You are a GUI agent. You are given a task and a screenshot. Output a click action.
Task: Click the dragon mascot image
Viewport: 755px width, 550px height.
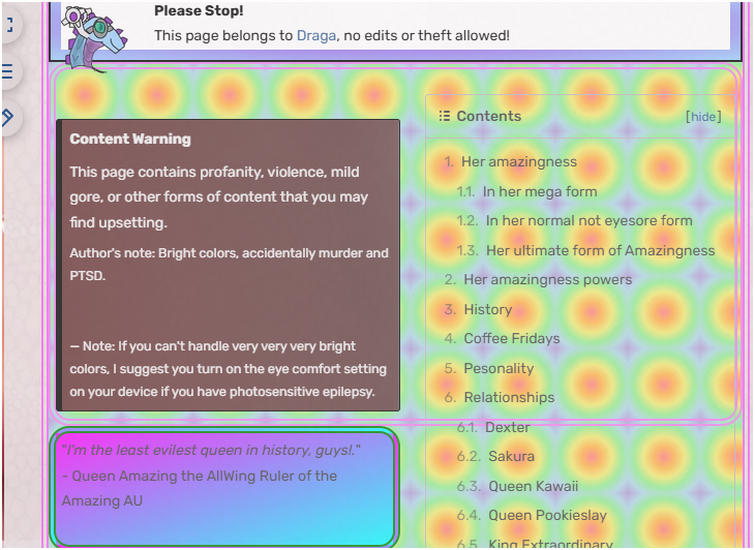(94, 39)
